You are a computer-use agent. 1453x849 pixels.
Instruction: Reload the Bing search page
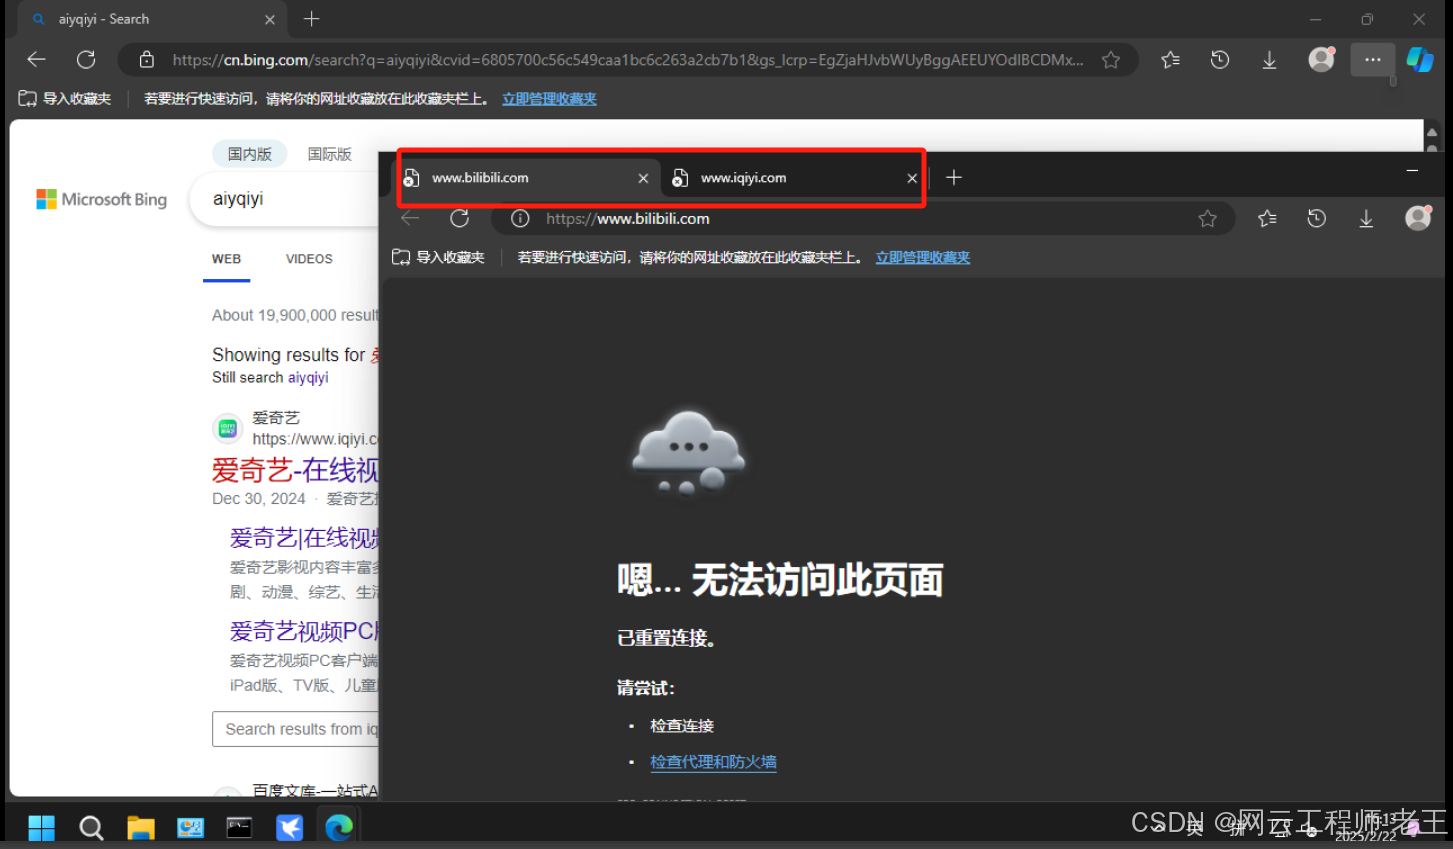tap(86, 59)
